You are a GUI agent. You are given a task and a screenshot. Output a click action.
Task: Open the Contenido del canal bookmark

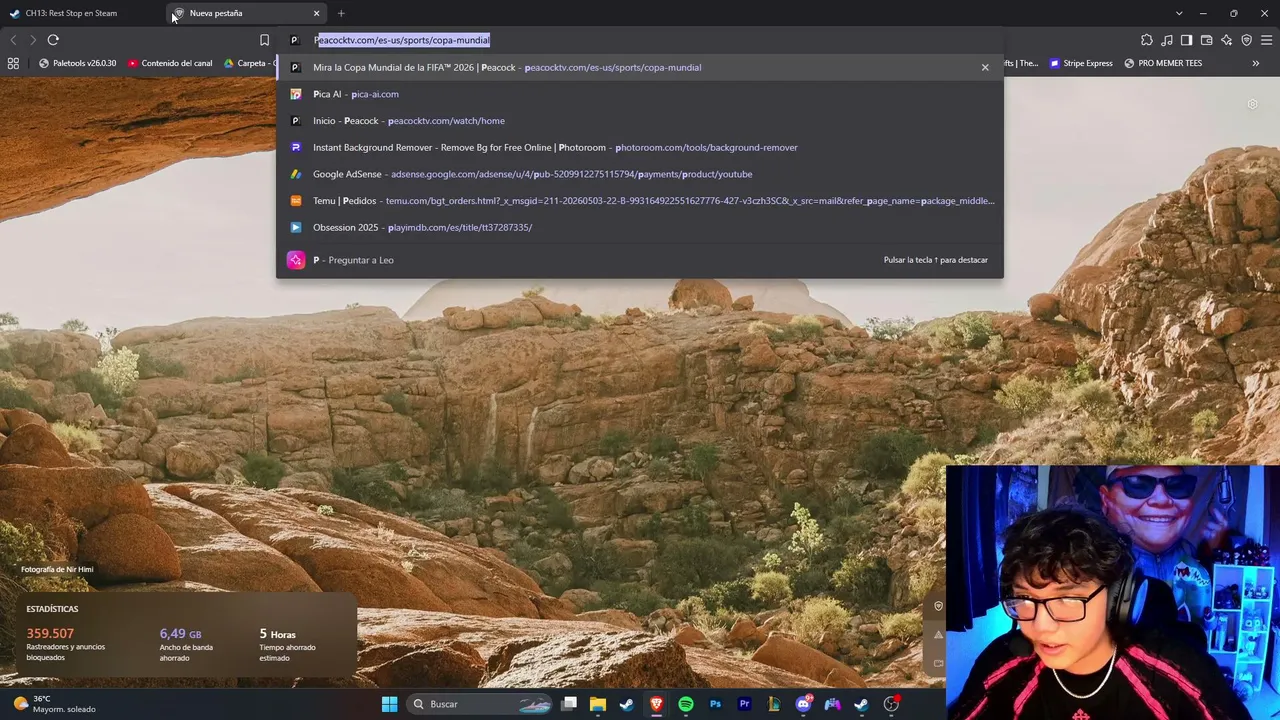[170, 63]
